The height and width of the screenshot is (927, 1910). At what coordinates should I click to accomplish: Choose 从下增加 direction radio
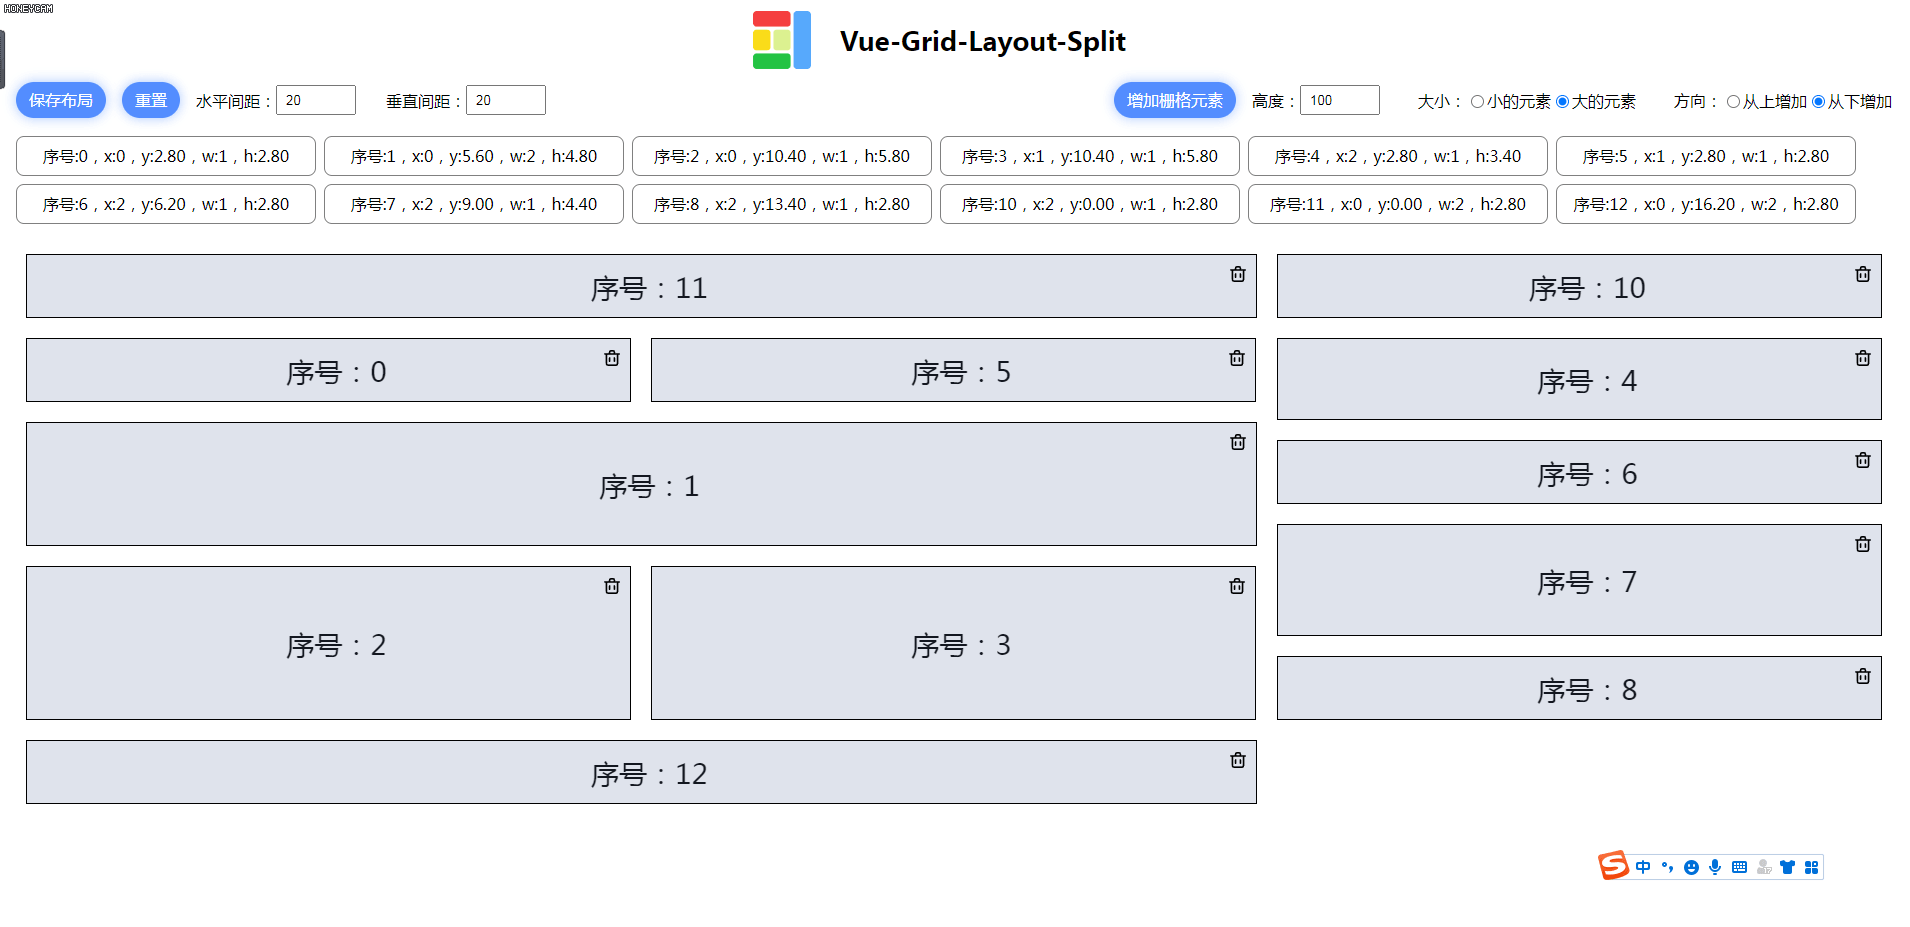1818,101
